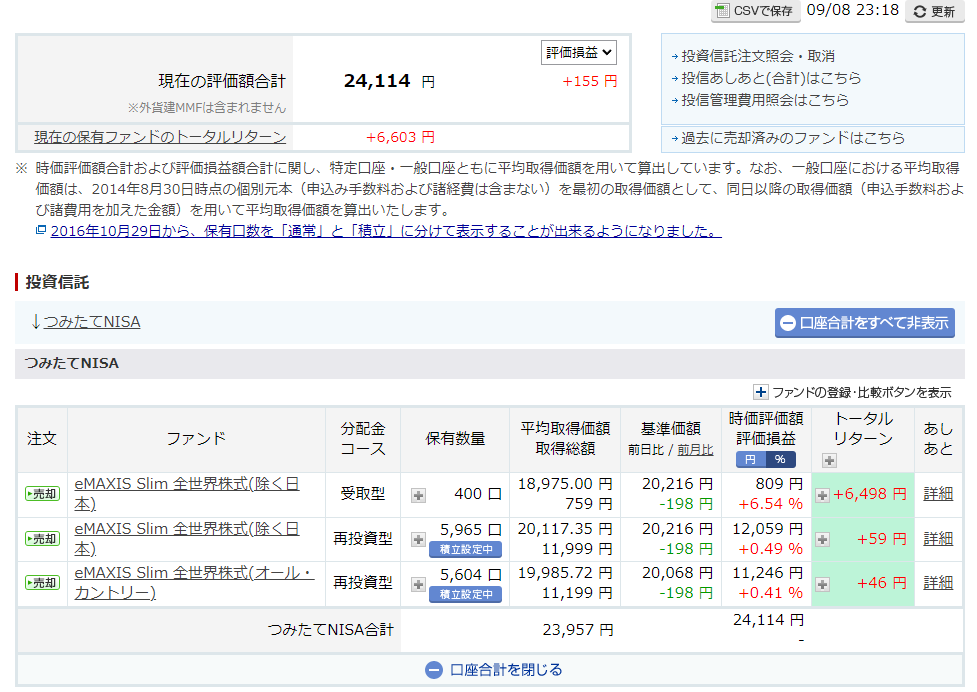
Task: Expand plus icon under トータルリターン header
Action: click(x=829, y=460)
